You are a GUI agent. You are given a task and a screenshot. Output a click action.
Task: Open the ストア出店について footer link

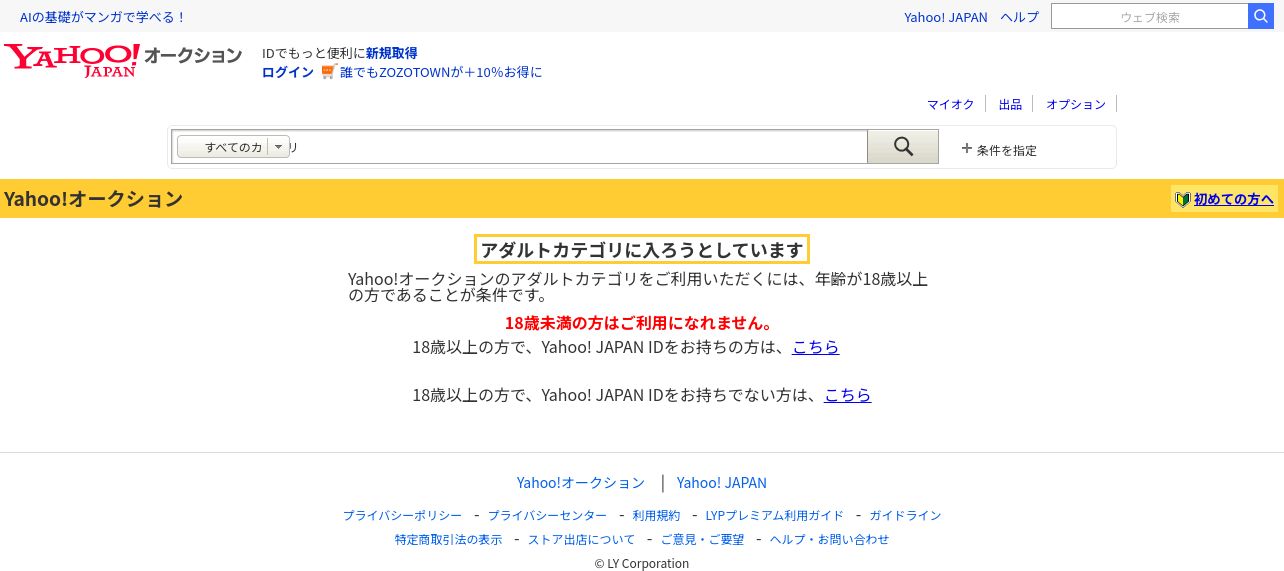coord(582,539)
